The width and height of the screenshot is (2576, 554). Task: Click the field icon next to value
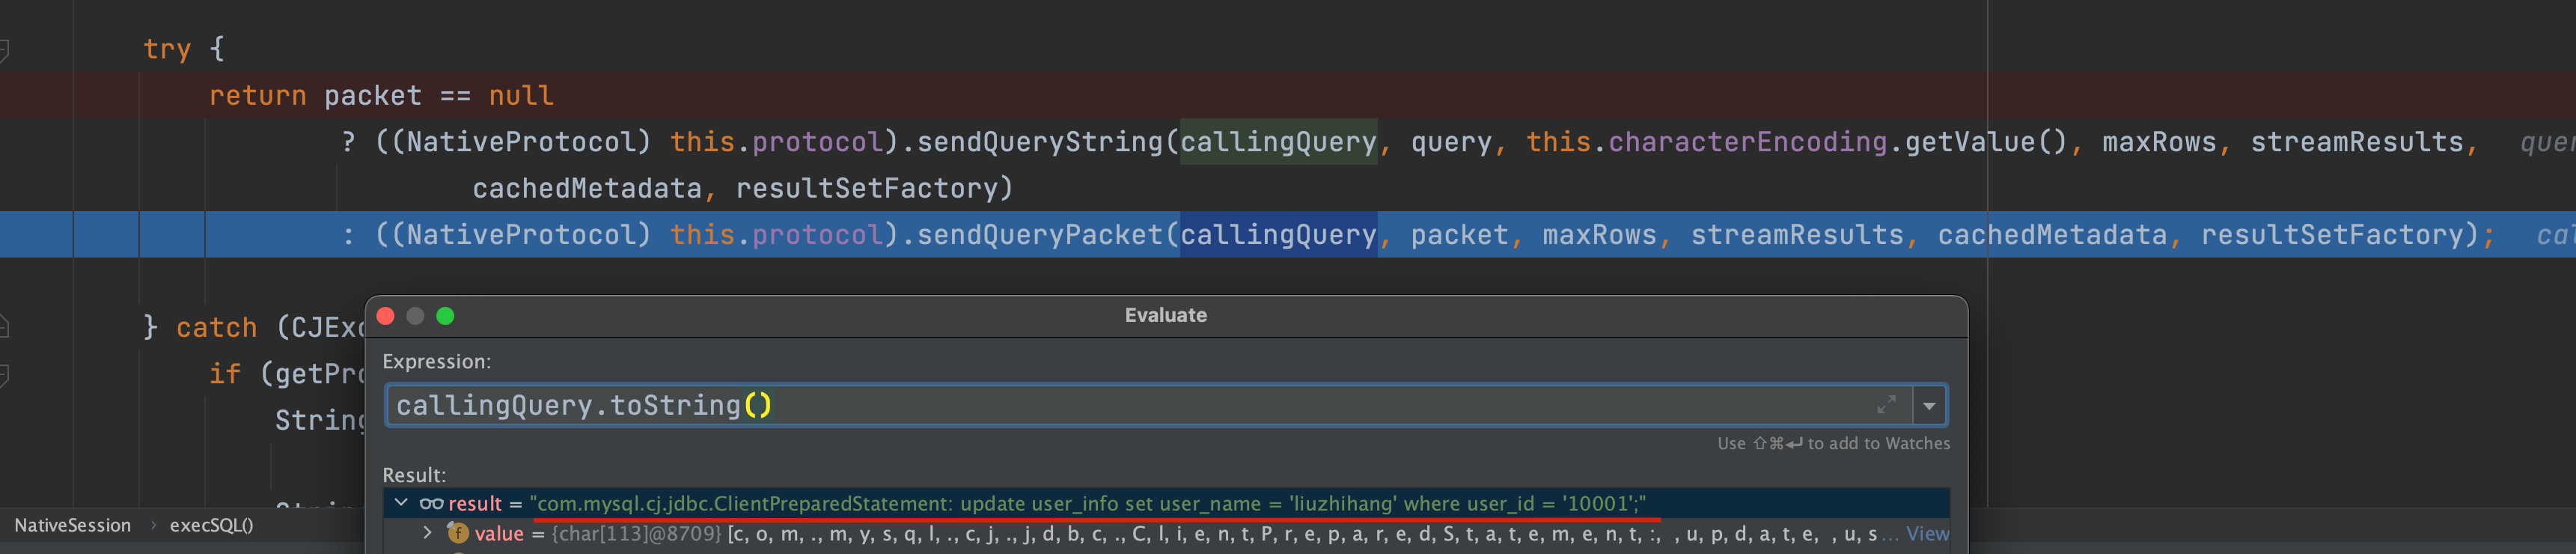click(458, 533)
